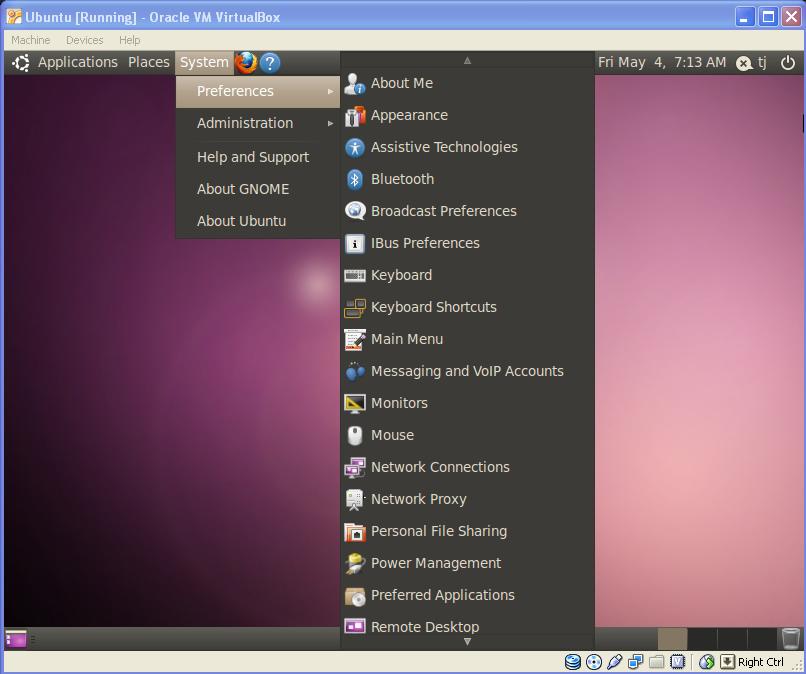Open Keyboard Shortcuts preferences

coord(433,307)
